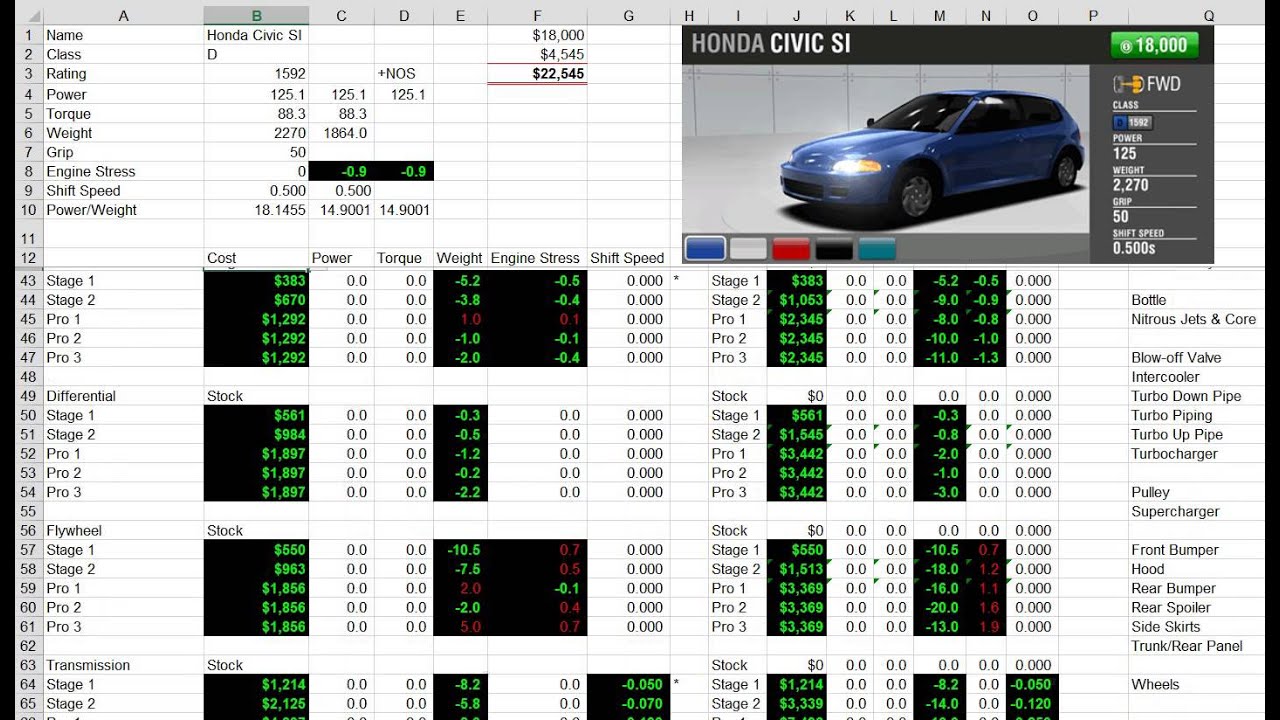Click the '$1,053' cell in column J
This screenshot has width=1280, height=720.
click(x=797, y=300)
